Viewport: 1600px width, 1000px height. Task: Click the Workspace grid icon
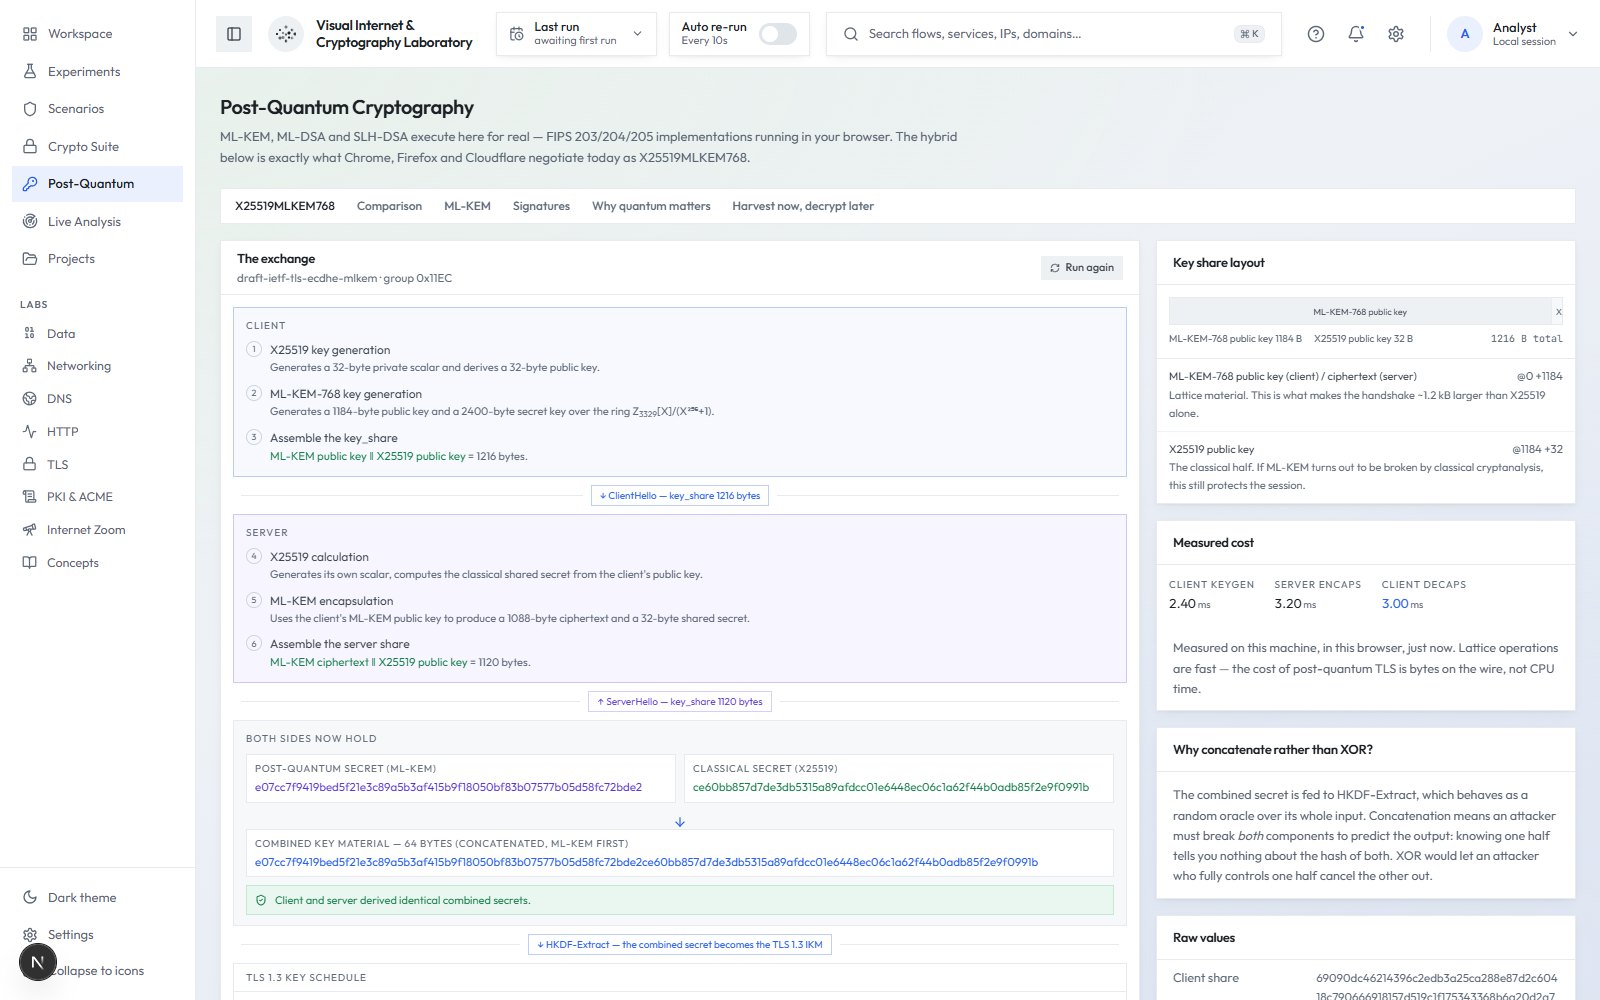(x=30, y=34)
